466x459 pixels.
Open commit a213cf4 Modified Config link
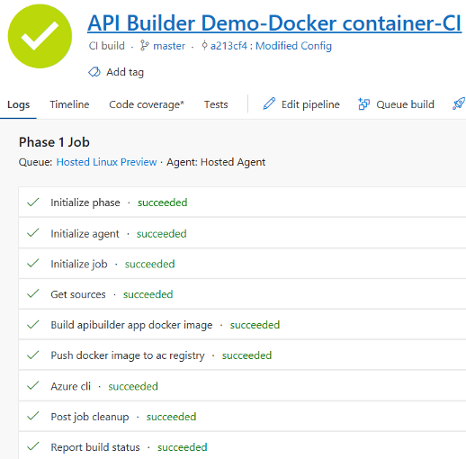click(x=271, y=46)
